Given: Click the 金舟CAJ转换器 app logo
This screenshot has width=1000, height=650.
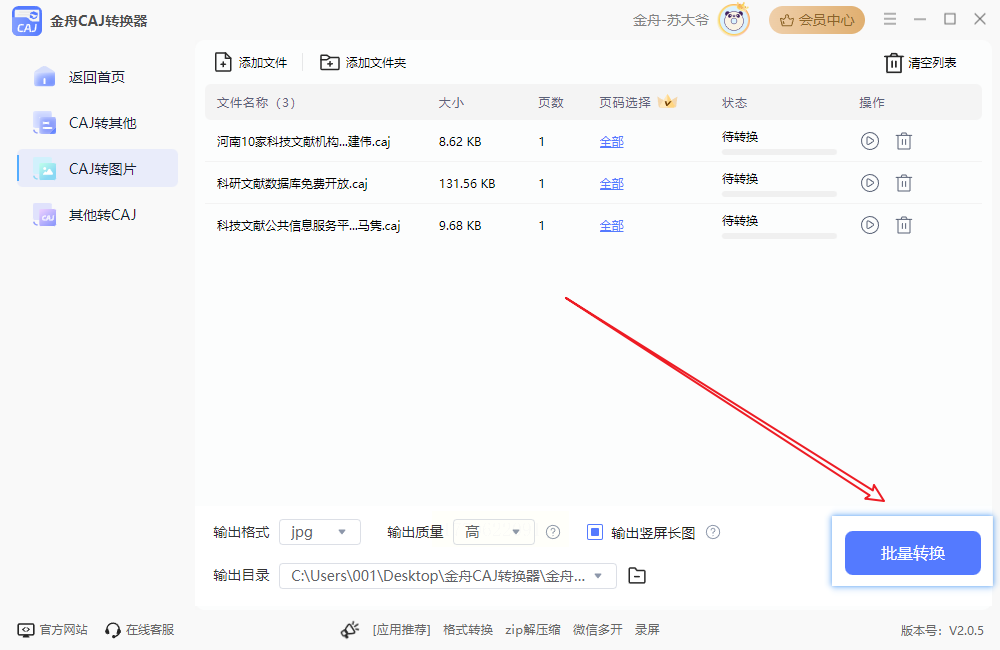Looking at the screenshot, I should coord(27,21).
